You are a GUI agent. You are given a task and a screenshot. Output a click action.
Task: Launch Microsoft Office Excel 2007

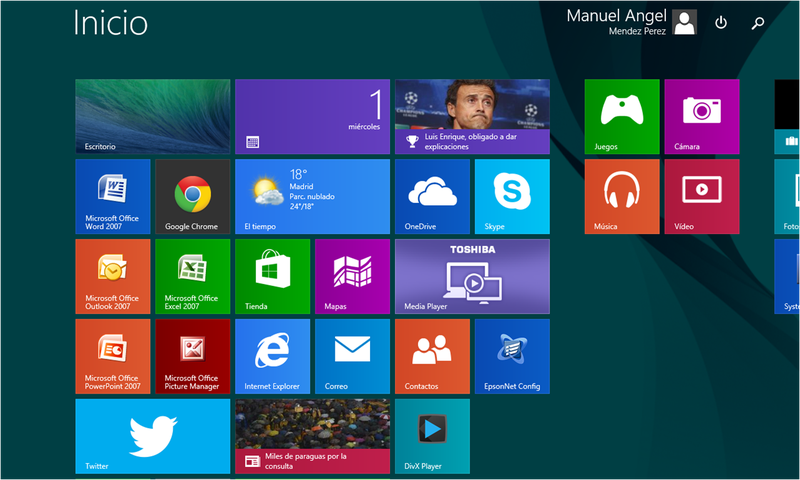pos(192,276)
